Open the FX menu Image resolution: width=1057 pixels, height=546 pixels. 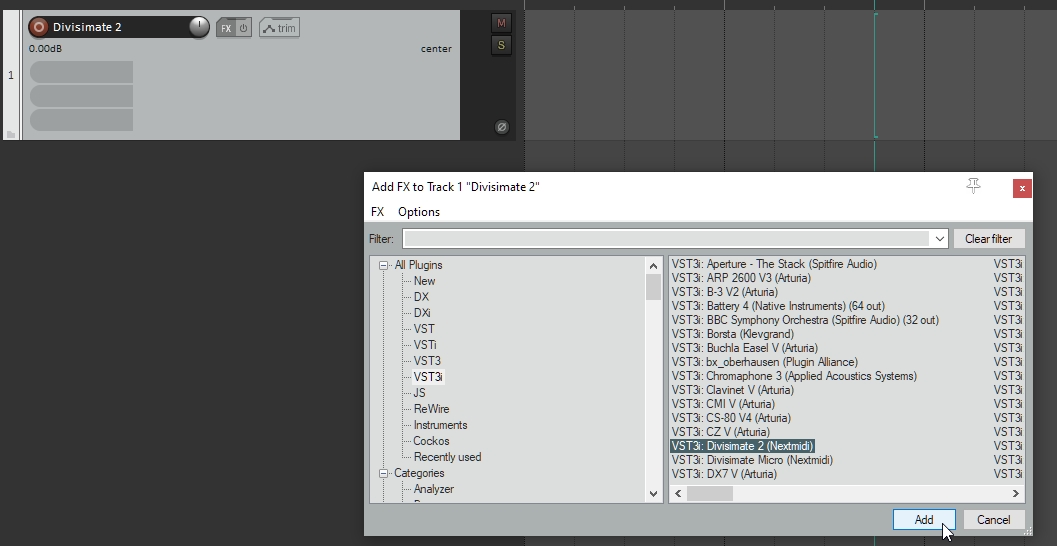click(378, 212)
